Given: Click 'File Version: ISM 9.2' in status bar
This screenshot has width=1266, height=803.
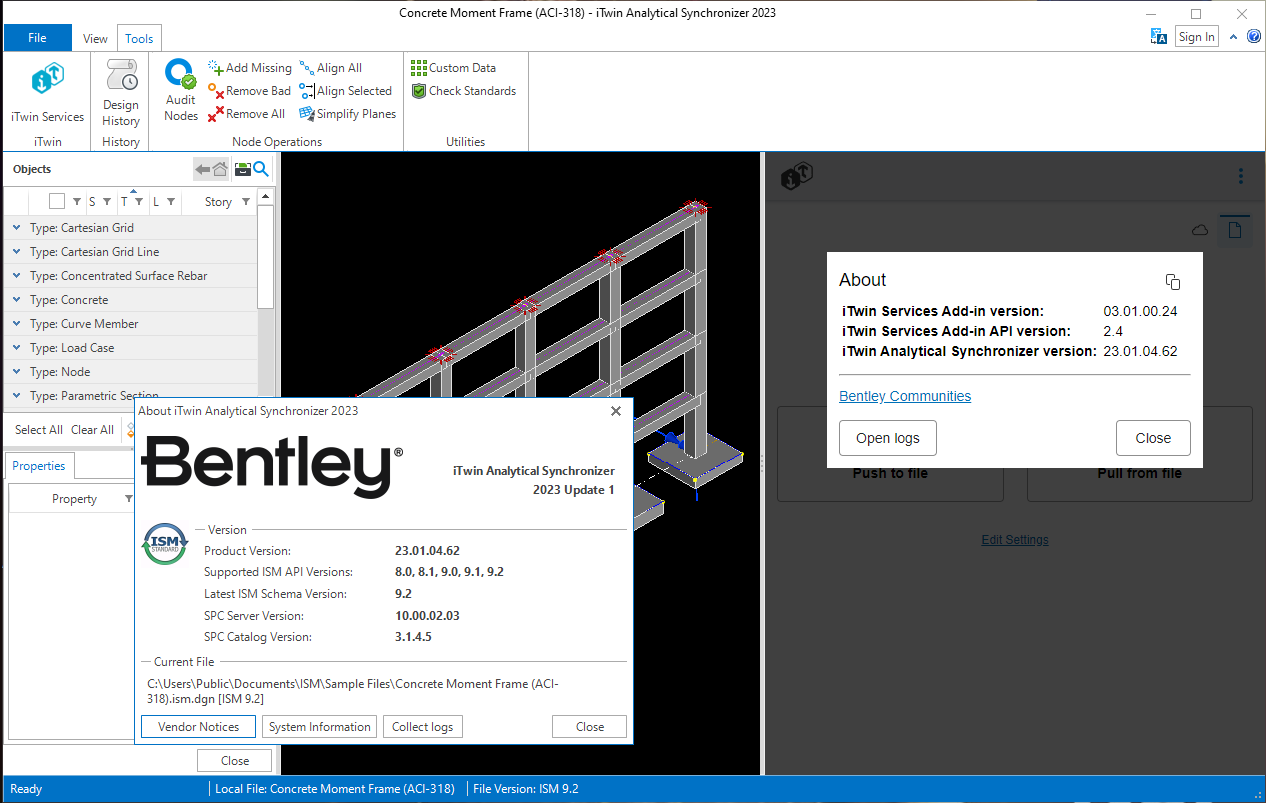Looking at the screenshot, I should pos(526,789).
